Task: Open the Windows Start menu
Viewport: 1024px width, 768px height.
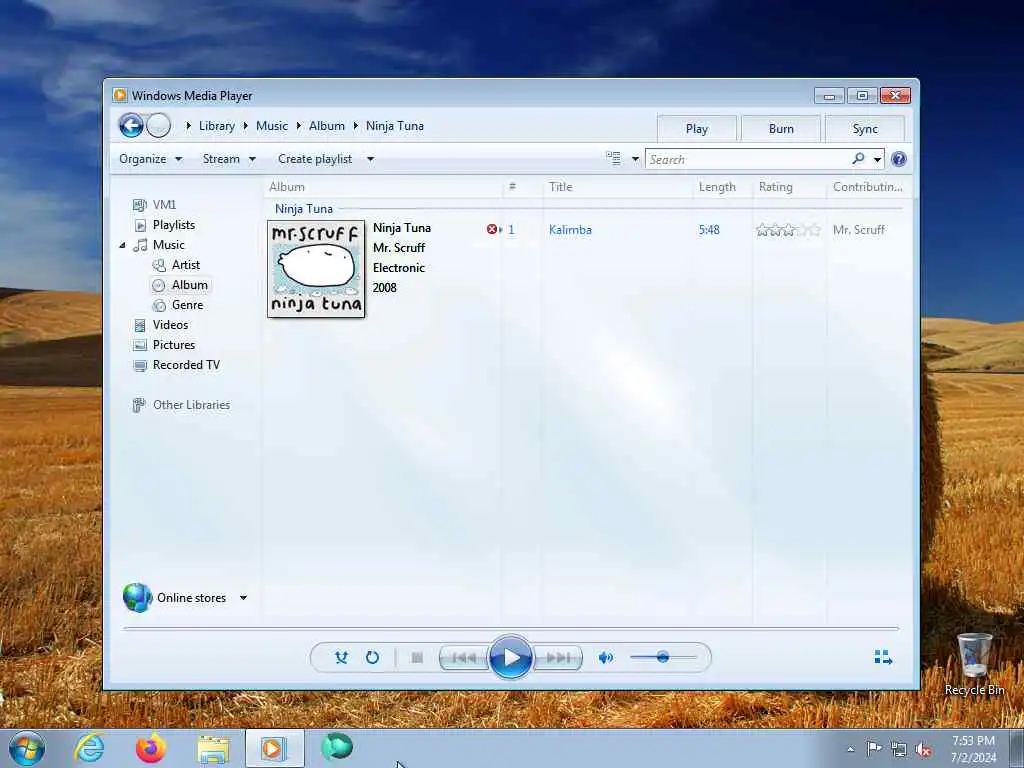Action: point(27,748)
